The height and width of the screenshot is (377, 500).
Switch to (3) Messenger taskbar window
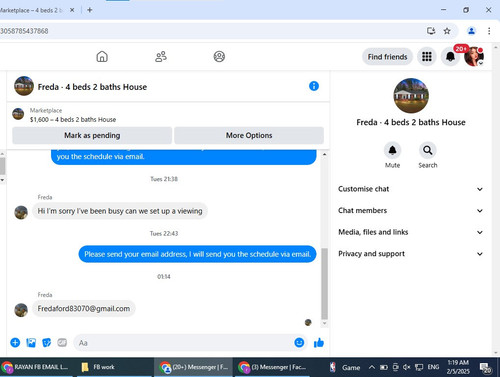[272, 367]
